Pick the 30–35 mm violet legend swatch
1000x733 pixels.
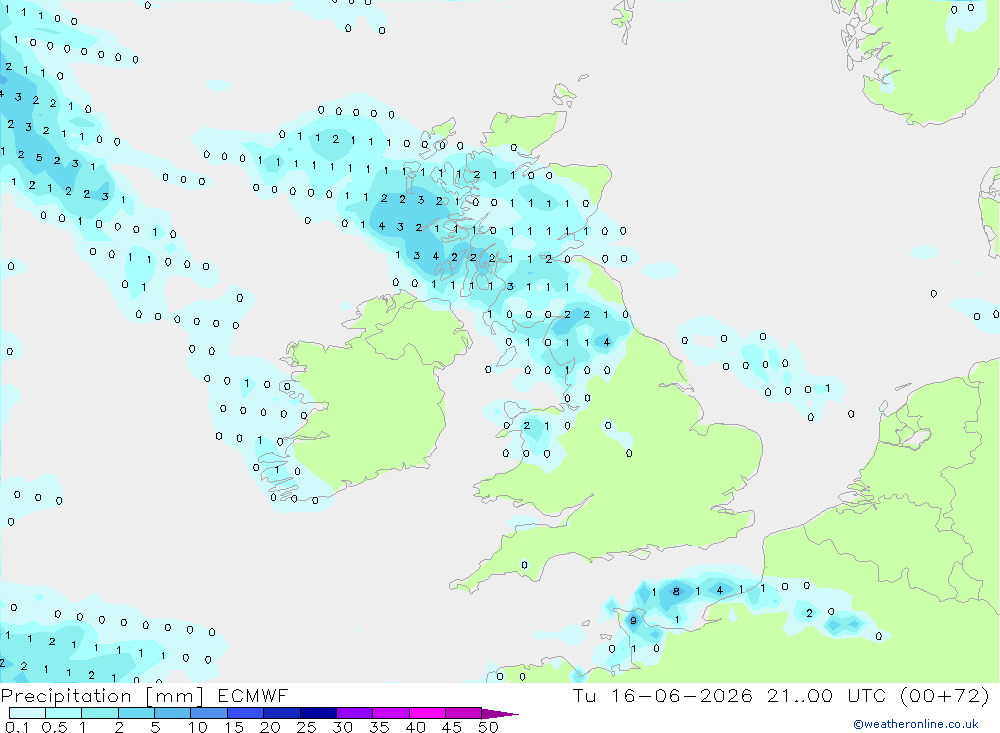click(355, 713)
